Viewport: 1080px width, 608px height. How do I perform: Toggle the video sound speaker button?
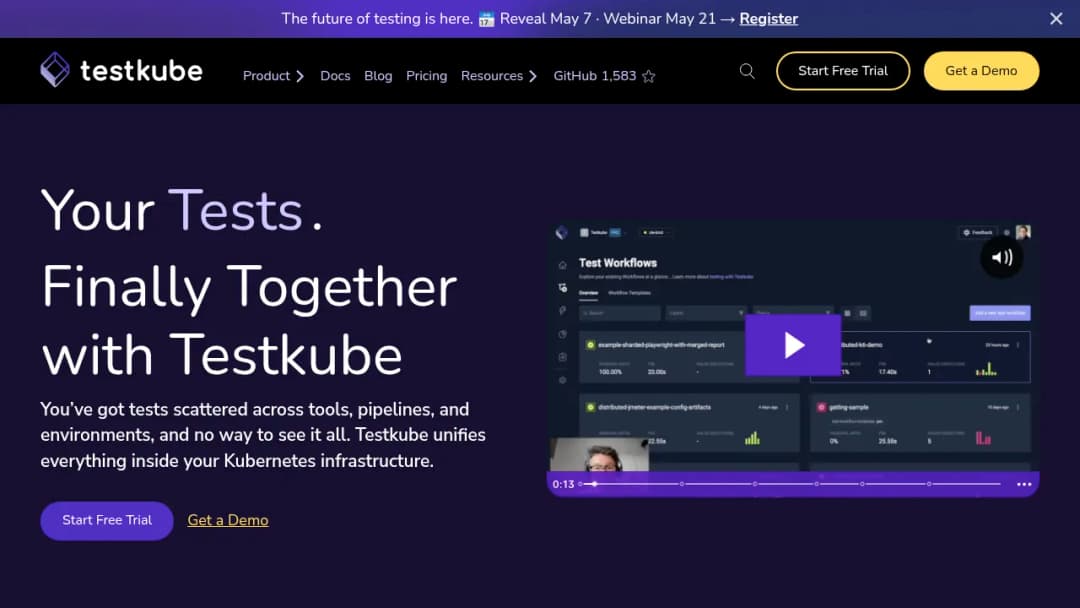[x=1001, y=258]
